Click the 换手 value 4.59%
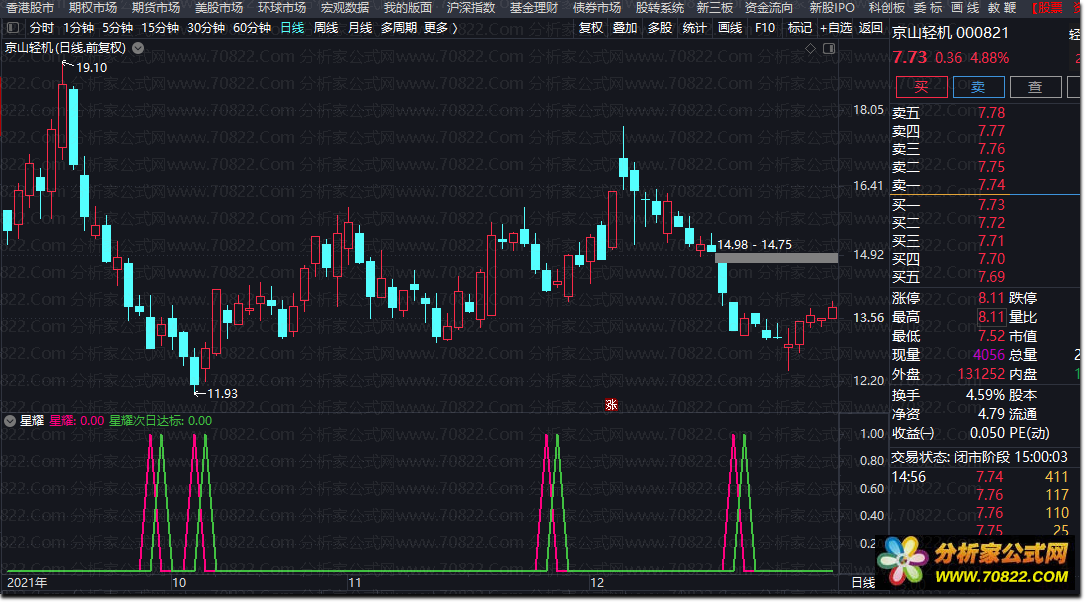 point(986,395)
